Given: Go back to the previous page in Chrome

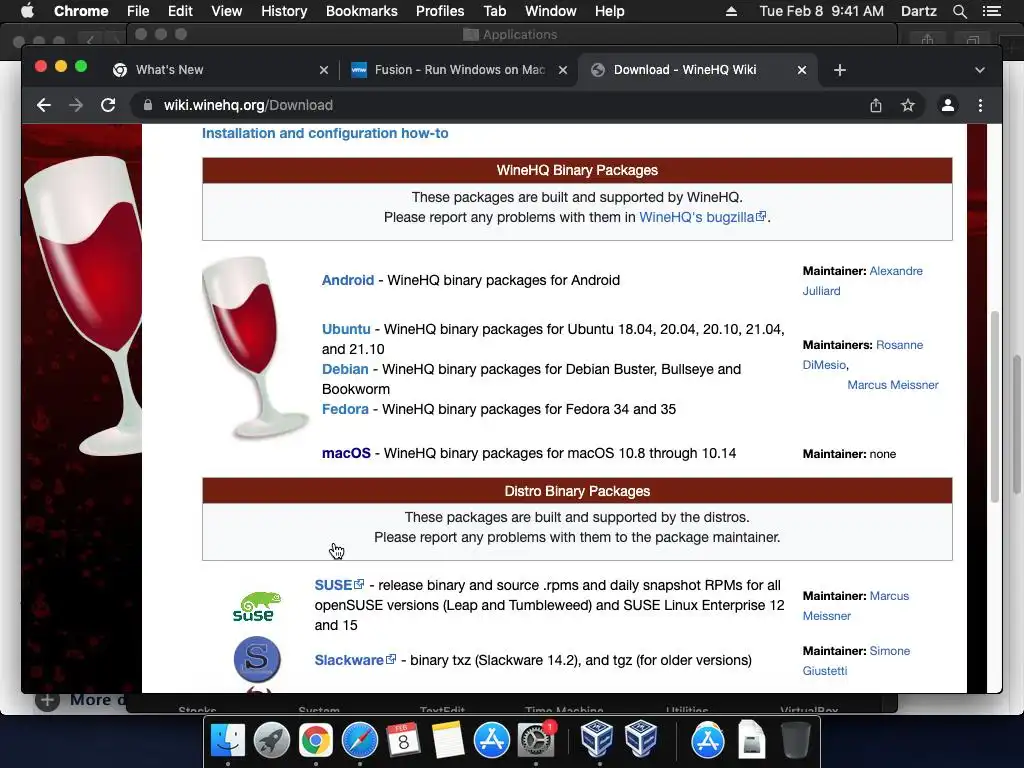Looking at the screenshot, I should pyautogui.click(x=44, y=105).
